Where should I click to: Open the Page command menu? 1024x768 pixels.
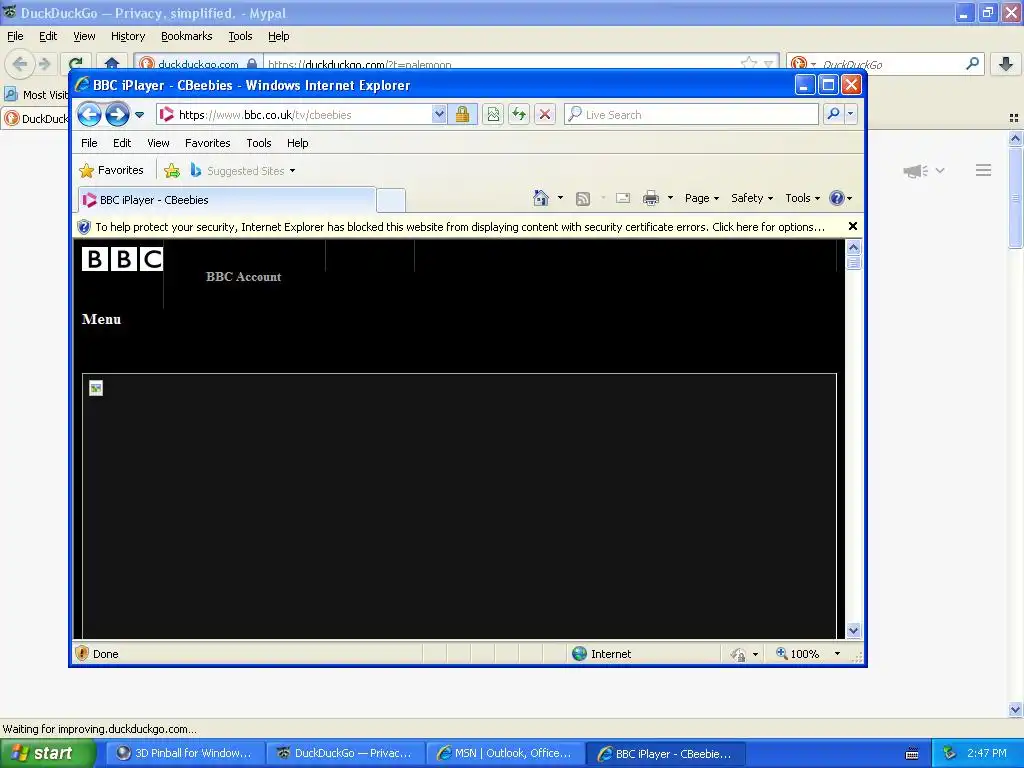pyautogui.click(x=701, y=198)
